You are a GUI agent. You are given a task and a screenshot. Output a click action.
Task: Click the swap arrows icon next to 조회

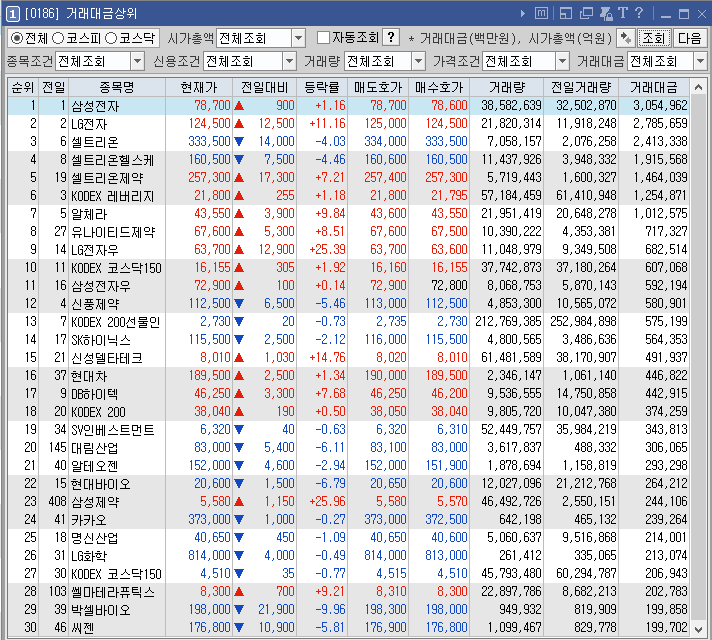[626, 38]
